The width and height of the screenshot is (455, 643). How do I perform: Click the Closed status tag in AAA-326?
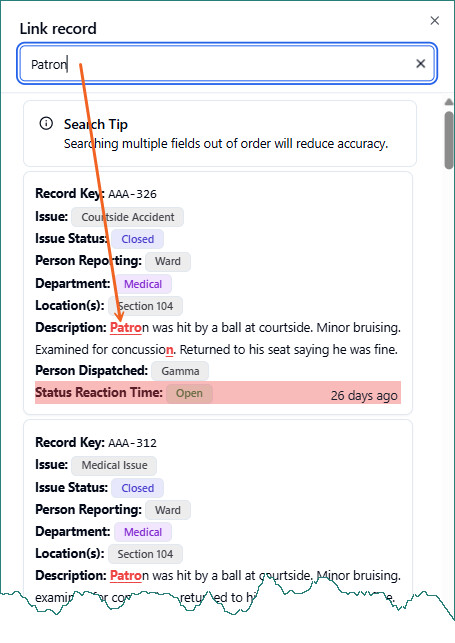pyautogui.click(x=137, y=239)
